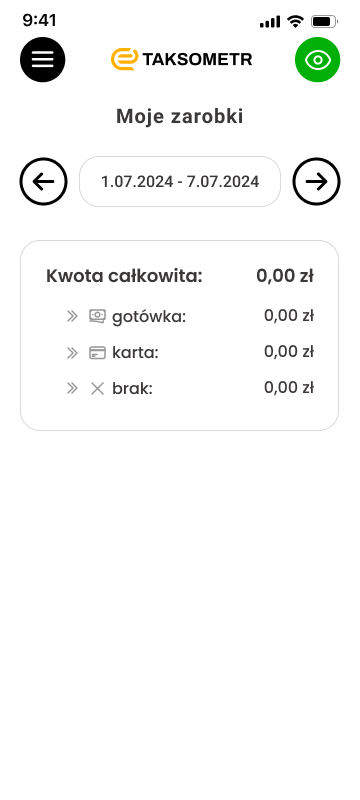Click the battery icon in status bar
360x800 pixels.
(x=325, y=21)
